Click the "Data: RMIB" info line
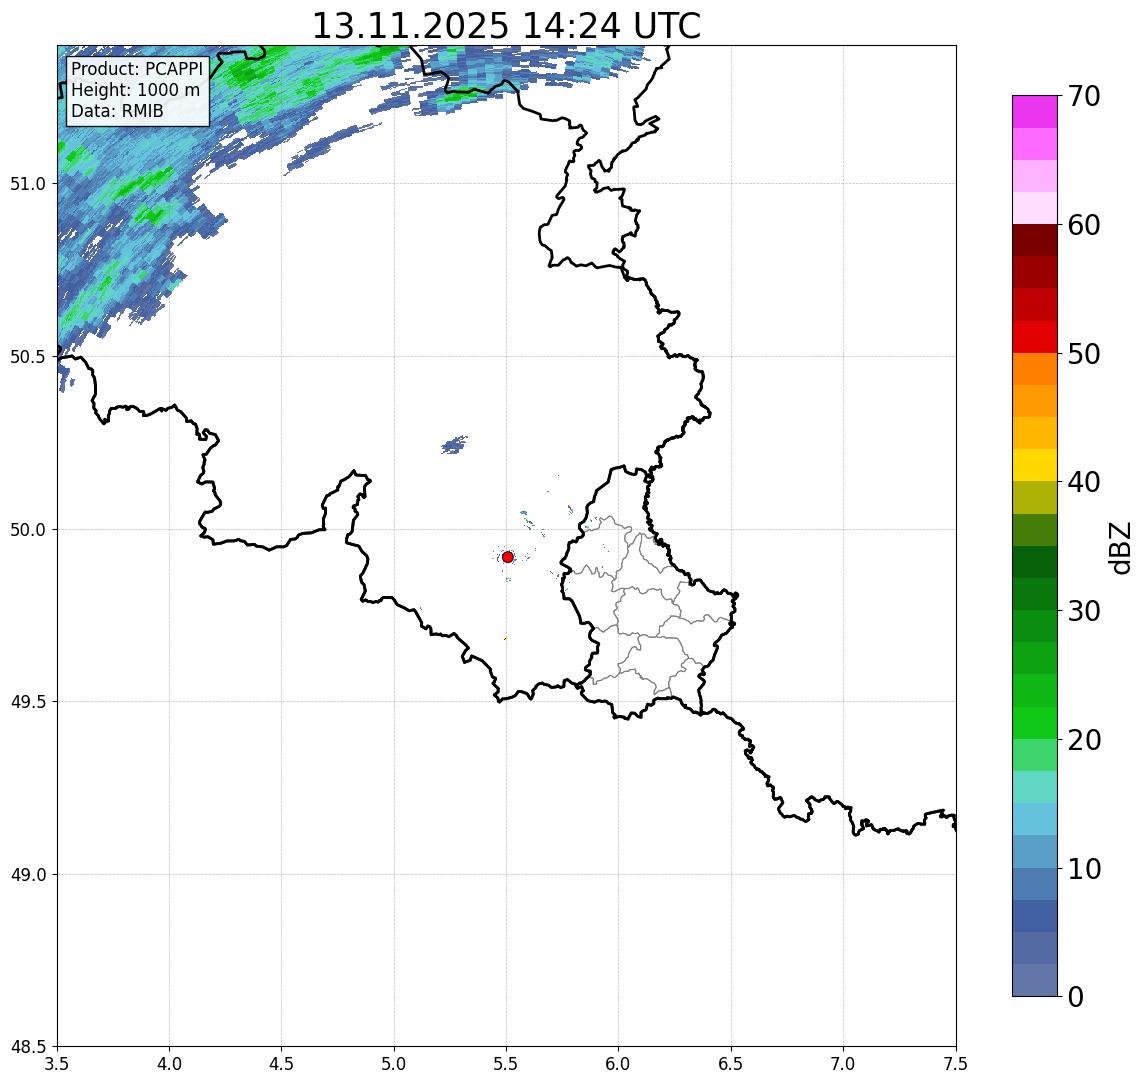The width and height of the screenshot is (1145, 1084). (x=117, y=111)
